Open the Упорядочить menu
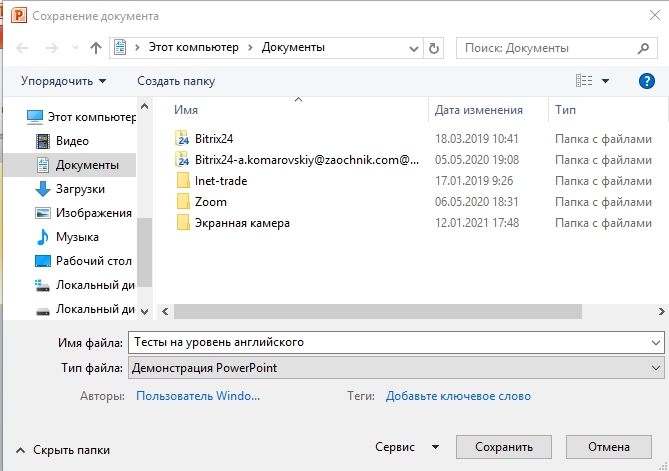The image size is (669, 471). coord(63,81)
